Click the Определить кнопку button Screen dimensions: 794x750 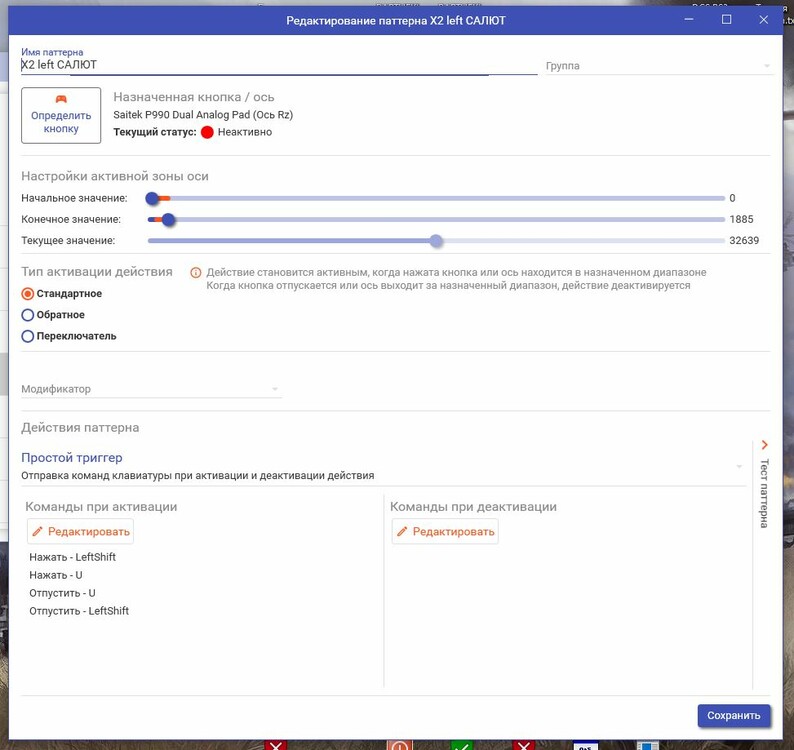[x=61, y=115]
